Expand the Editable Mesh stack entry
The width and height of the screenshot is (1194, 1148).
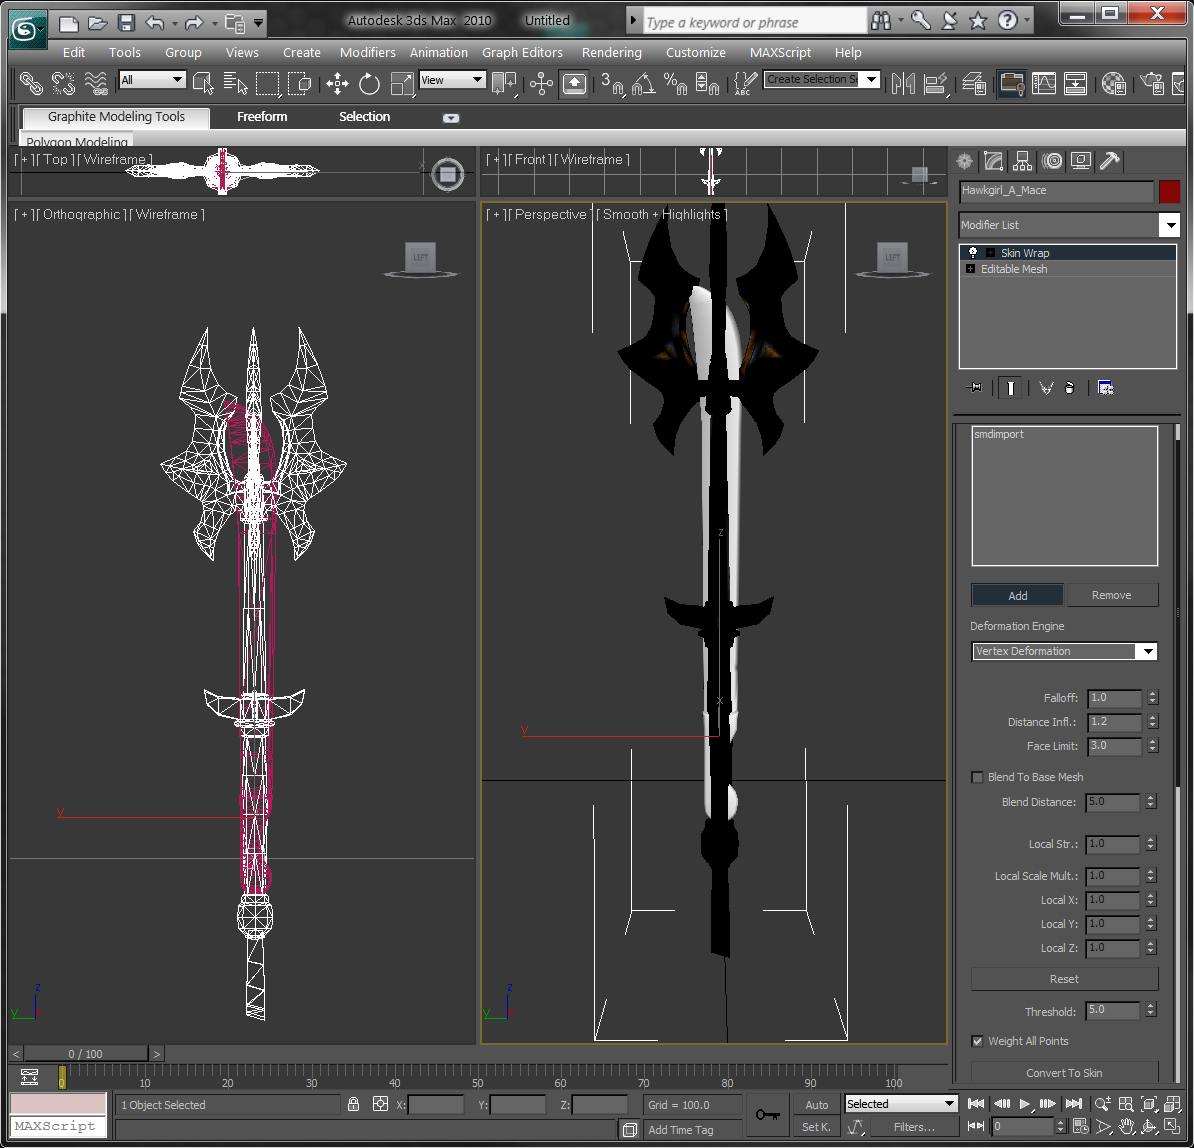(970, 269)
